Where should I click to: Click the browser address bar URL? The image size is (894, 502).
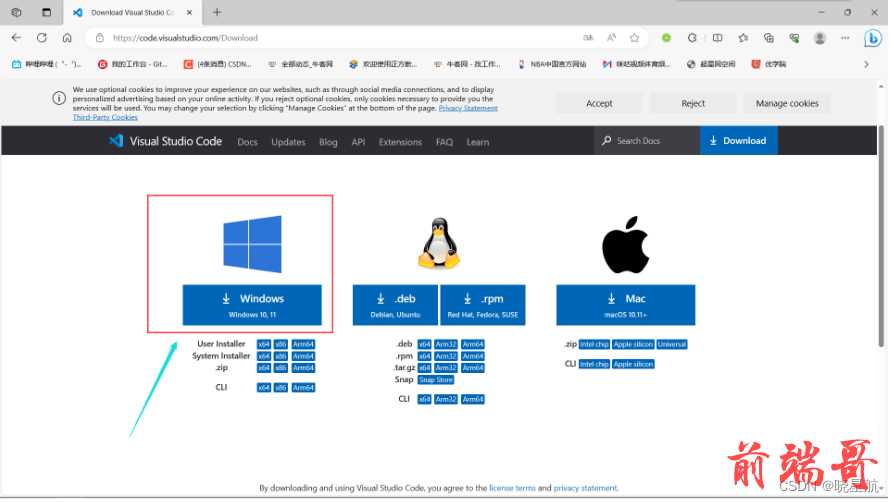pyautogui.click(x=185, y=38)
